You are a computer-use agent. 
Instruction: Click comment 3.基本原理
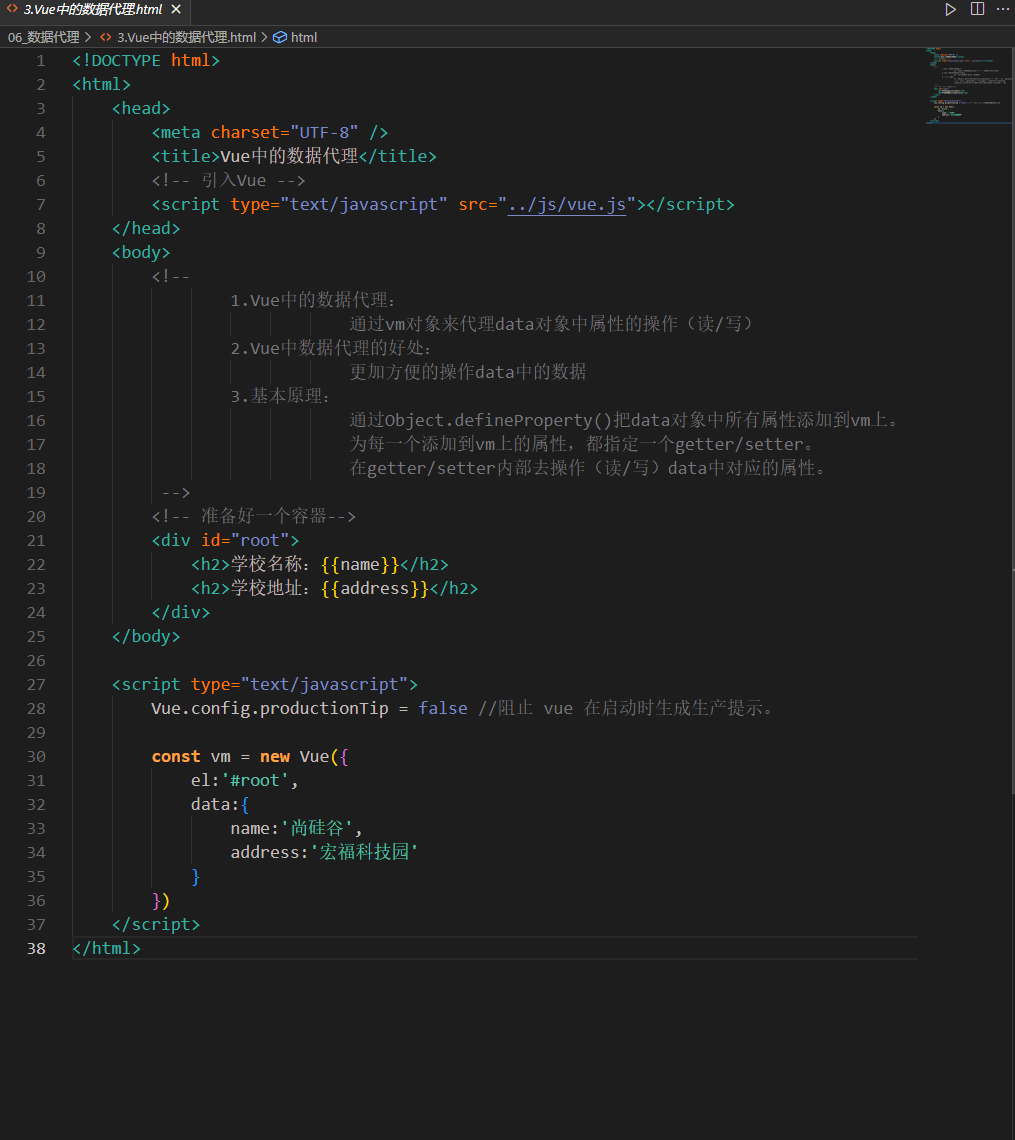(281, 396)
